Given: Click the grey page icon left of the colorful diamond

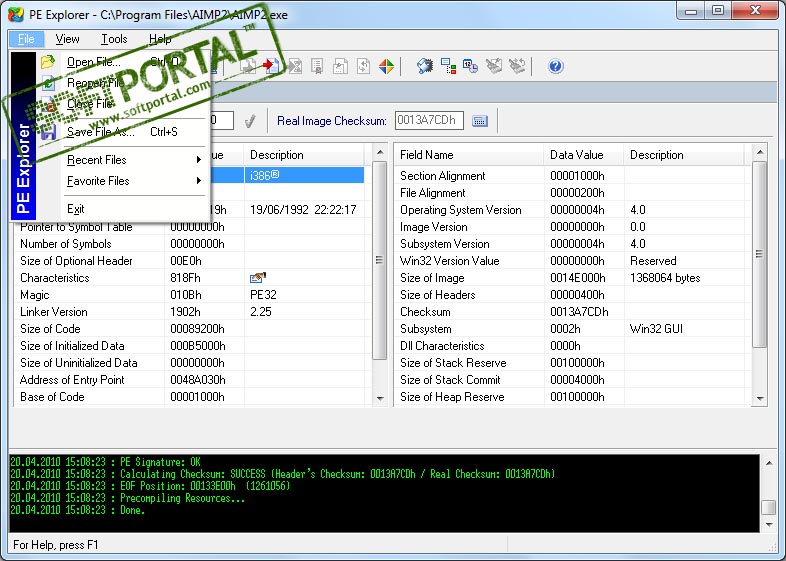Looking at the screenshot, I should tap(363, 66).
